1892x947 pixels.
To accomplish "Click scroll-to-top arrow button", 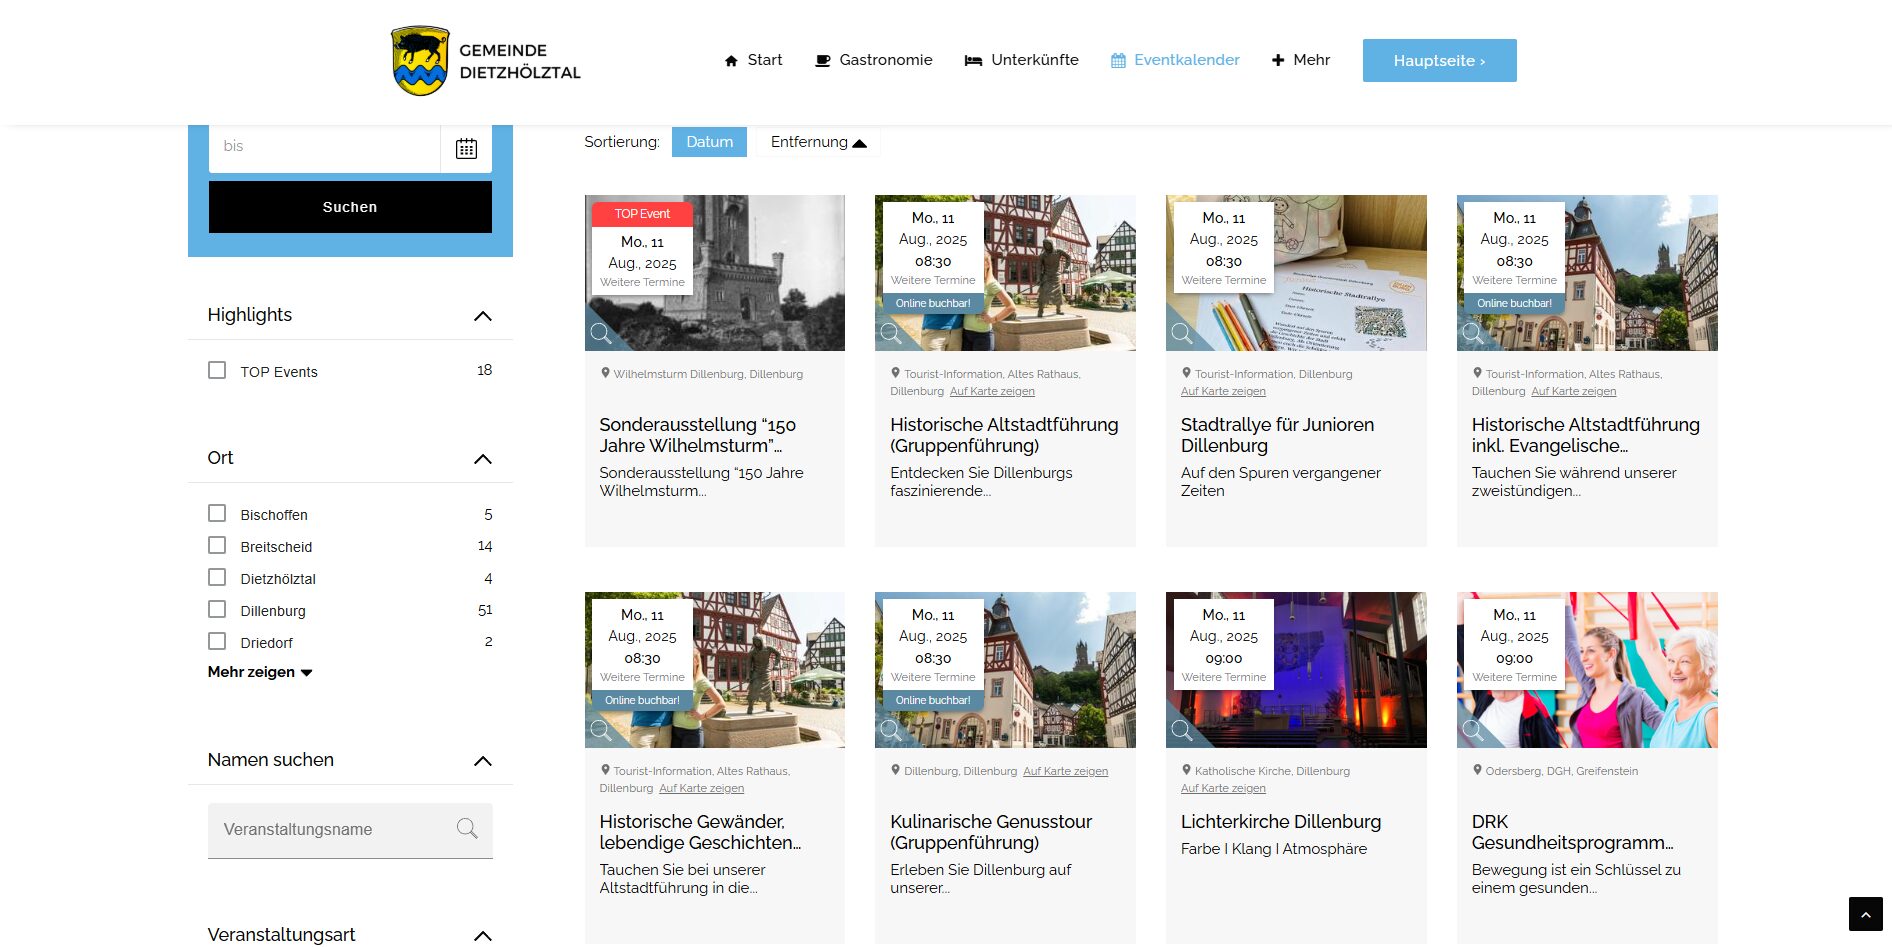I will [x=1865, y=914].
